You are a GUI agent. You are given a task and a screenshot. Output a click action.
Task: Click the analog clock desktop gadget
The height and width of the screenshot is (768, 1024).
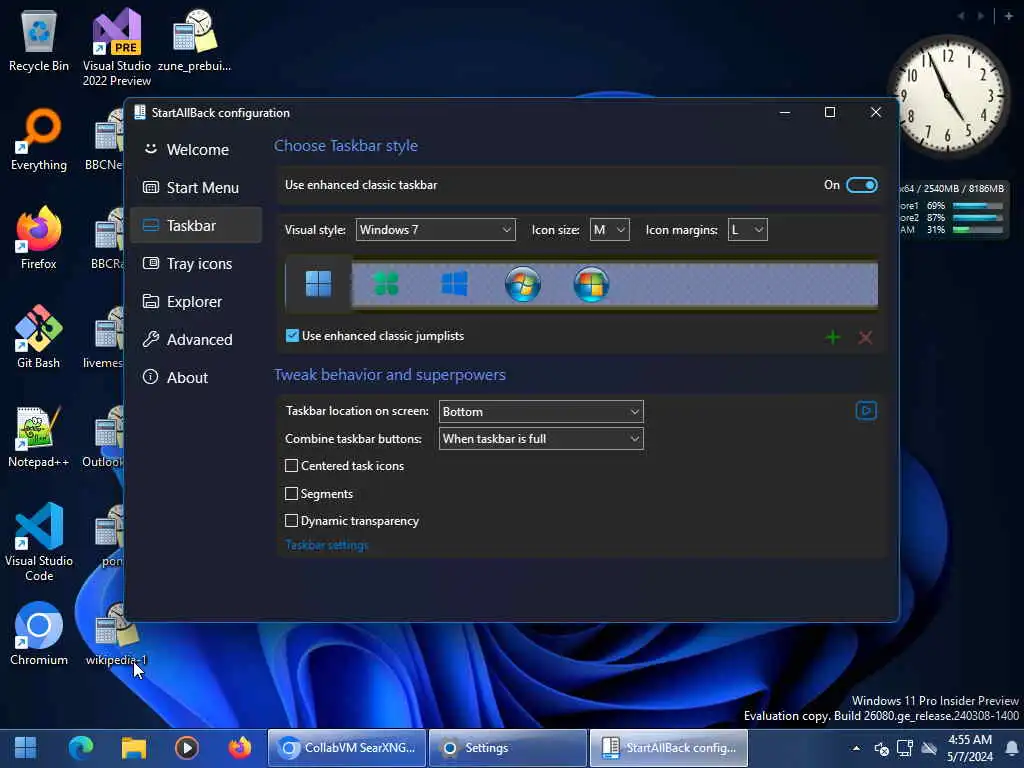click(948, 96)
